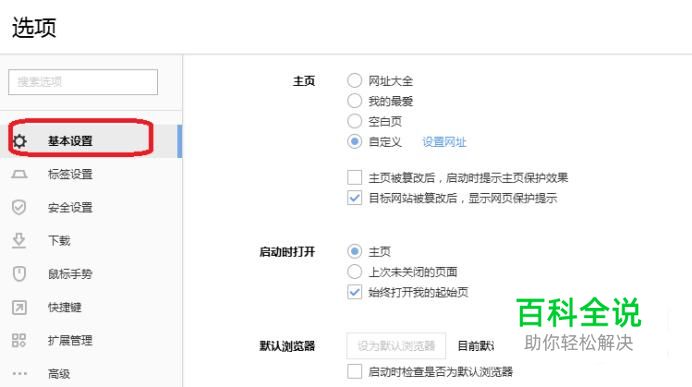Click the shortcut arrow icon beside 快捷键
This screenshot has height=387, width=692.
coord(19,307)
